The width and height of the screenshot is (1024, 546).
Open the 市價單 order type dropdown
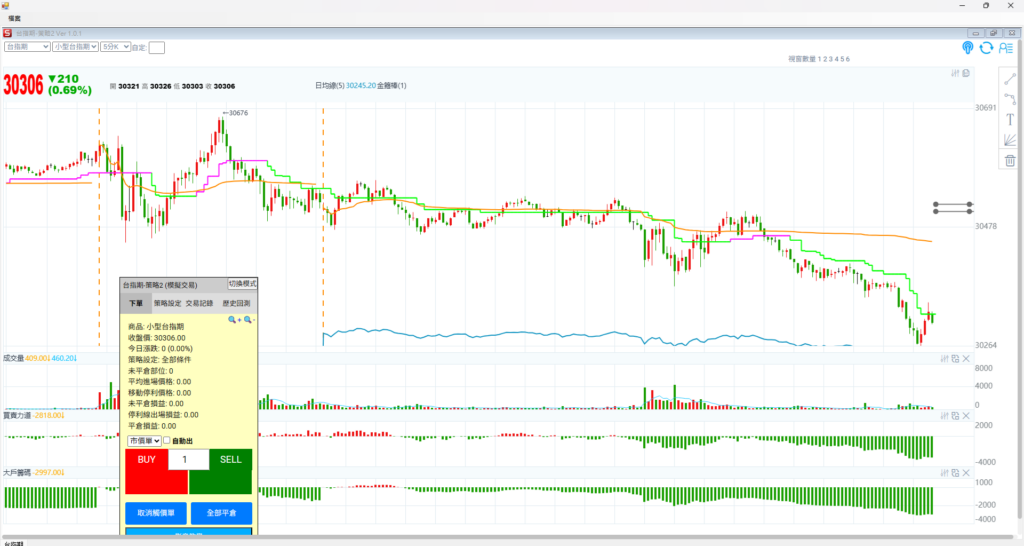coord(144,441)
